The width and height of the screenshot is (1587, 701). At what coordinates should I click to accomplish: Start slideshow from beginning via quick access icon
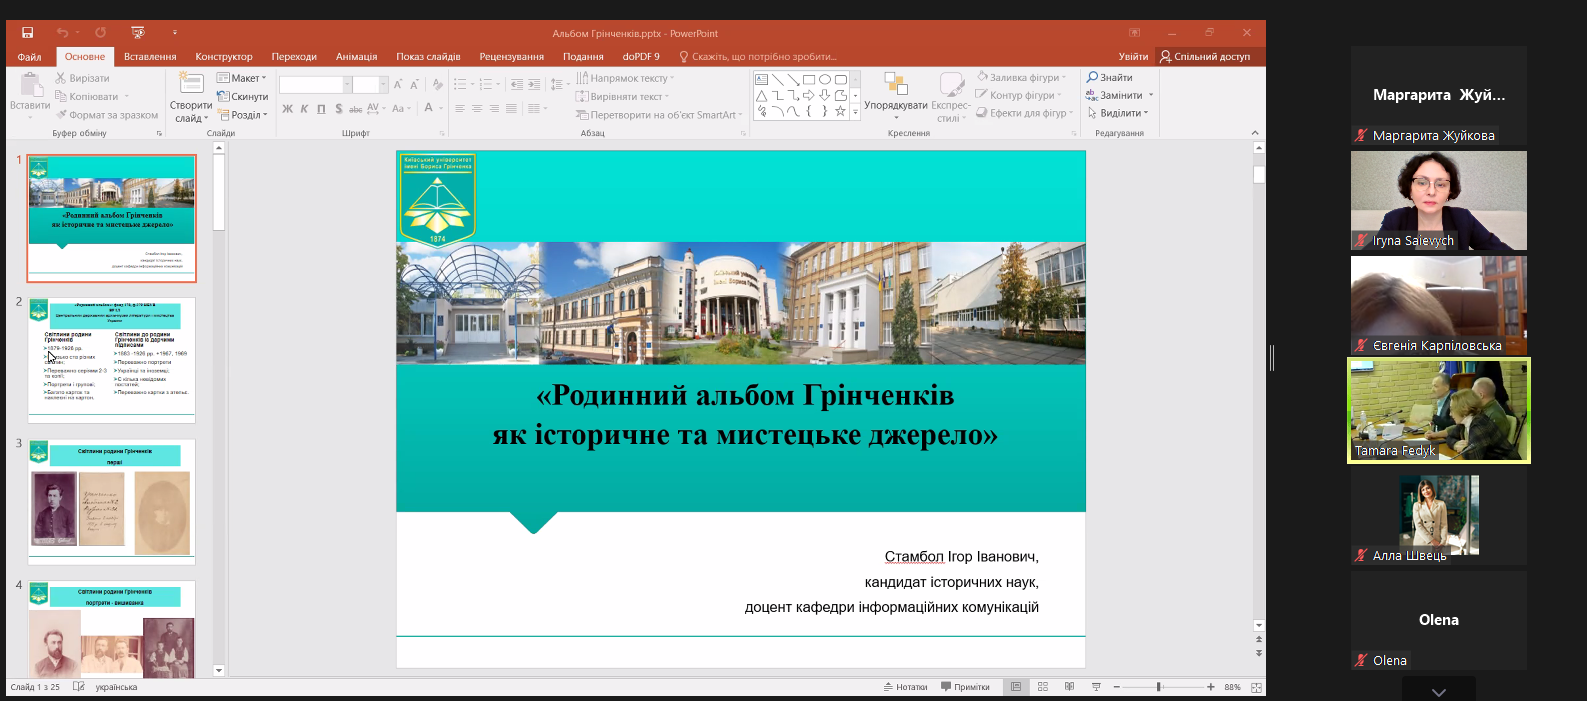pyautogui.click(x=138, y=33)
